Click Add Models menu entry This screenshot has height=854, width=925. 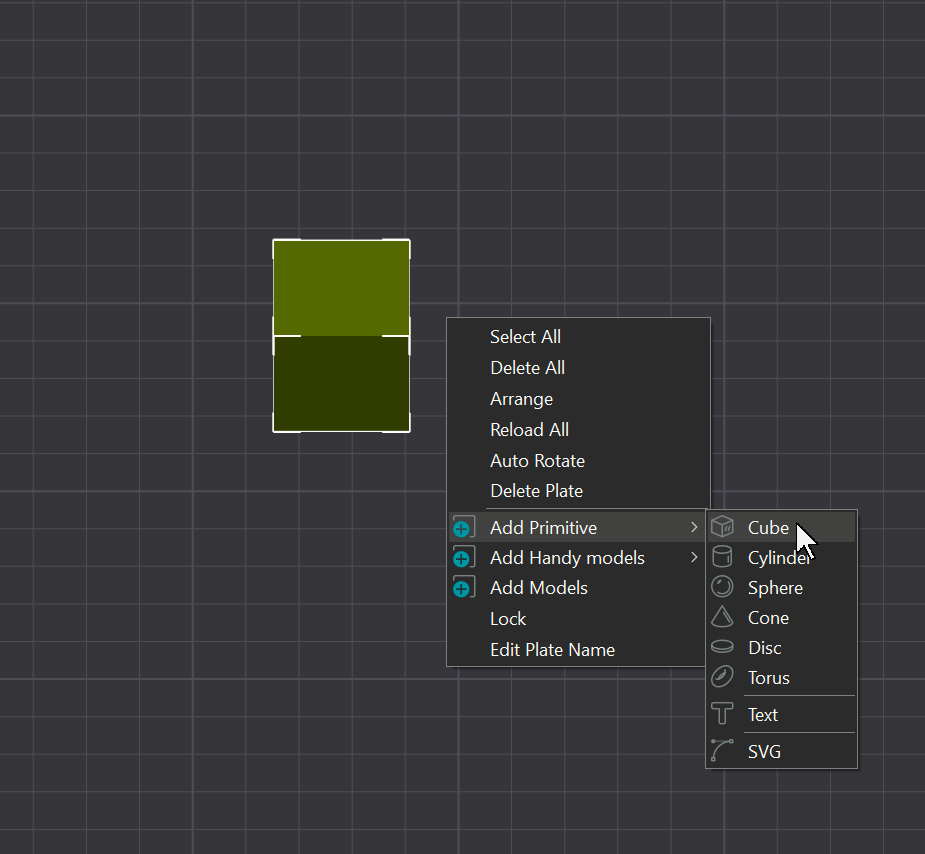pos(578,587)
